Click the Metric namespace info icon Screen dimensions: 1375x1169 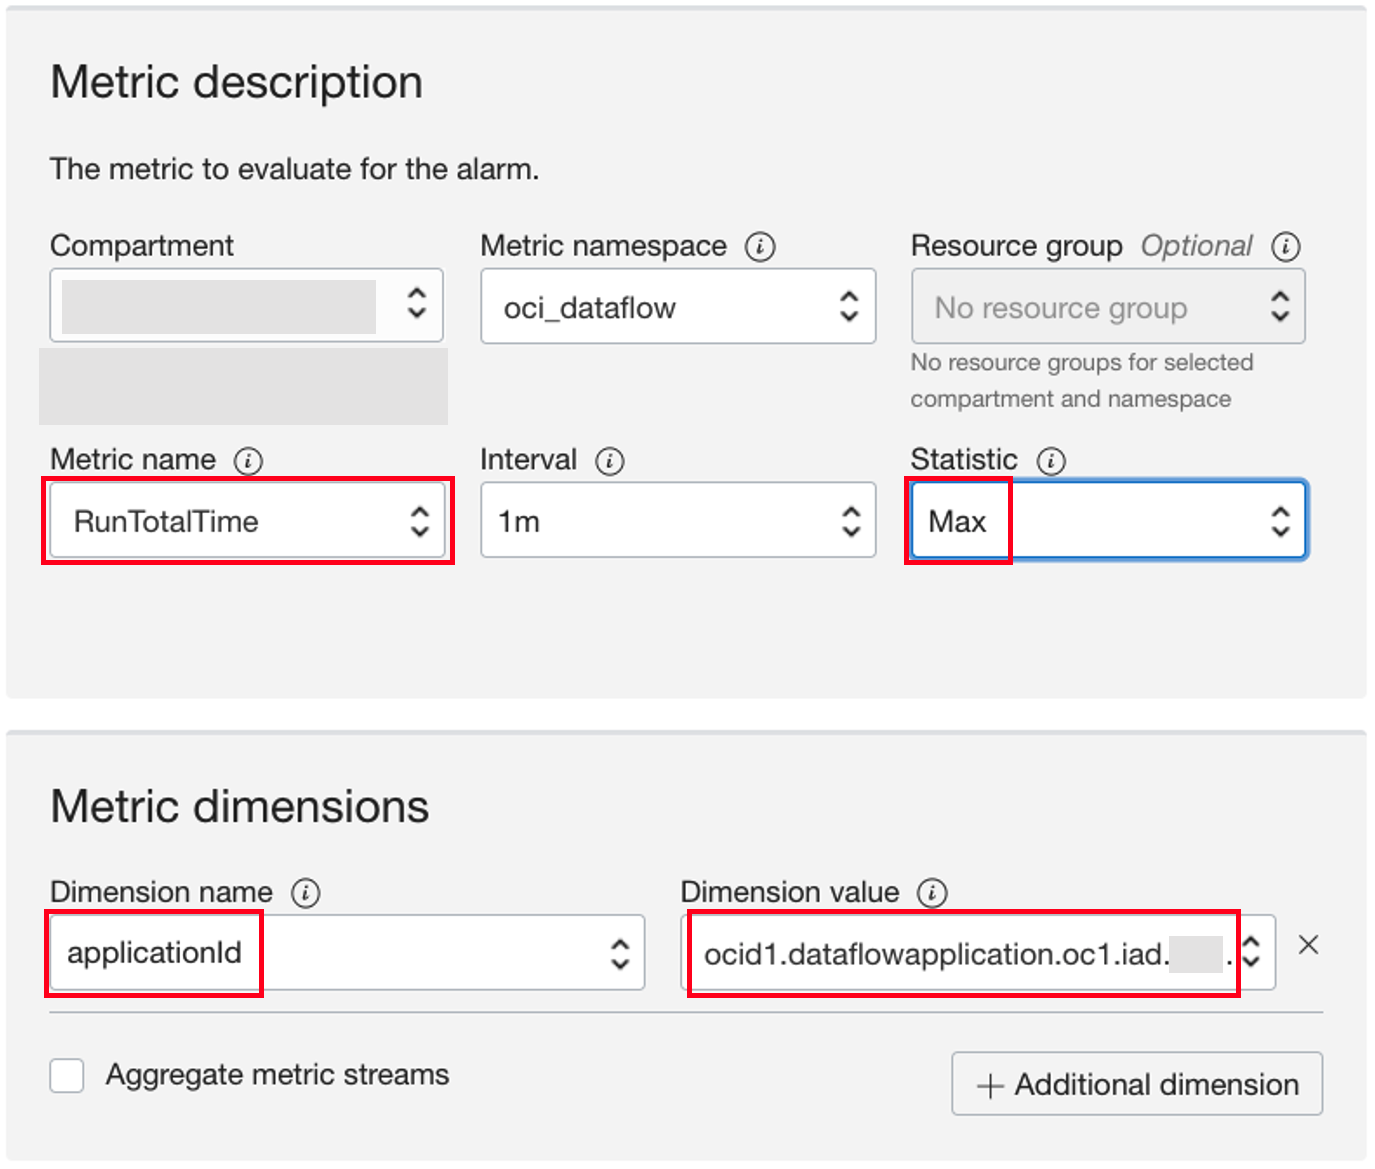pyautogui.click(x=760, y=246)
